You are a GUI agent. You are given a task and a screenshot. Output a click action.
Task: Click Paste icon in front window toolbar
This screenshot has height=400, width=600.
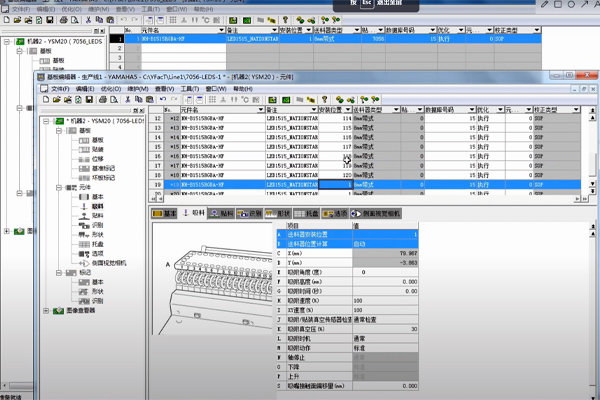(150, 100)
